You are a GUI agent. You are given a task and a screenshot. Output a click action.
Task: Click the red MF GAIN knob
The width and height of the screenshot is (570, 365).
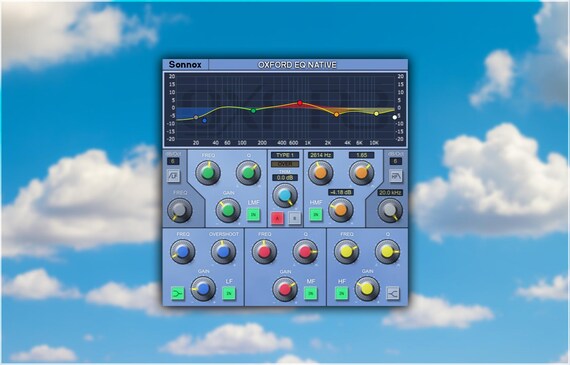point(285,289)
